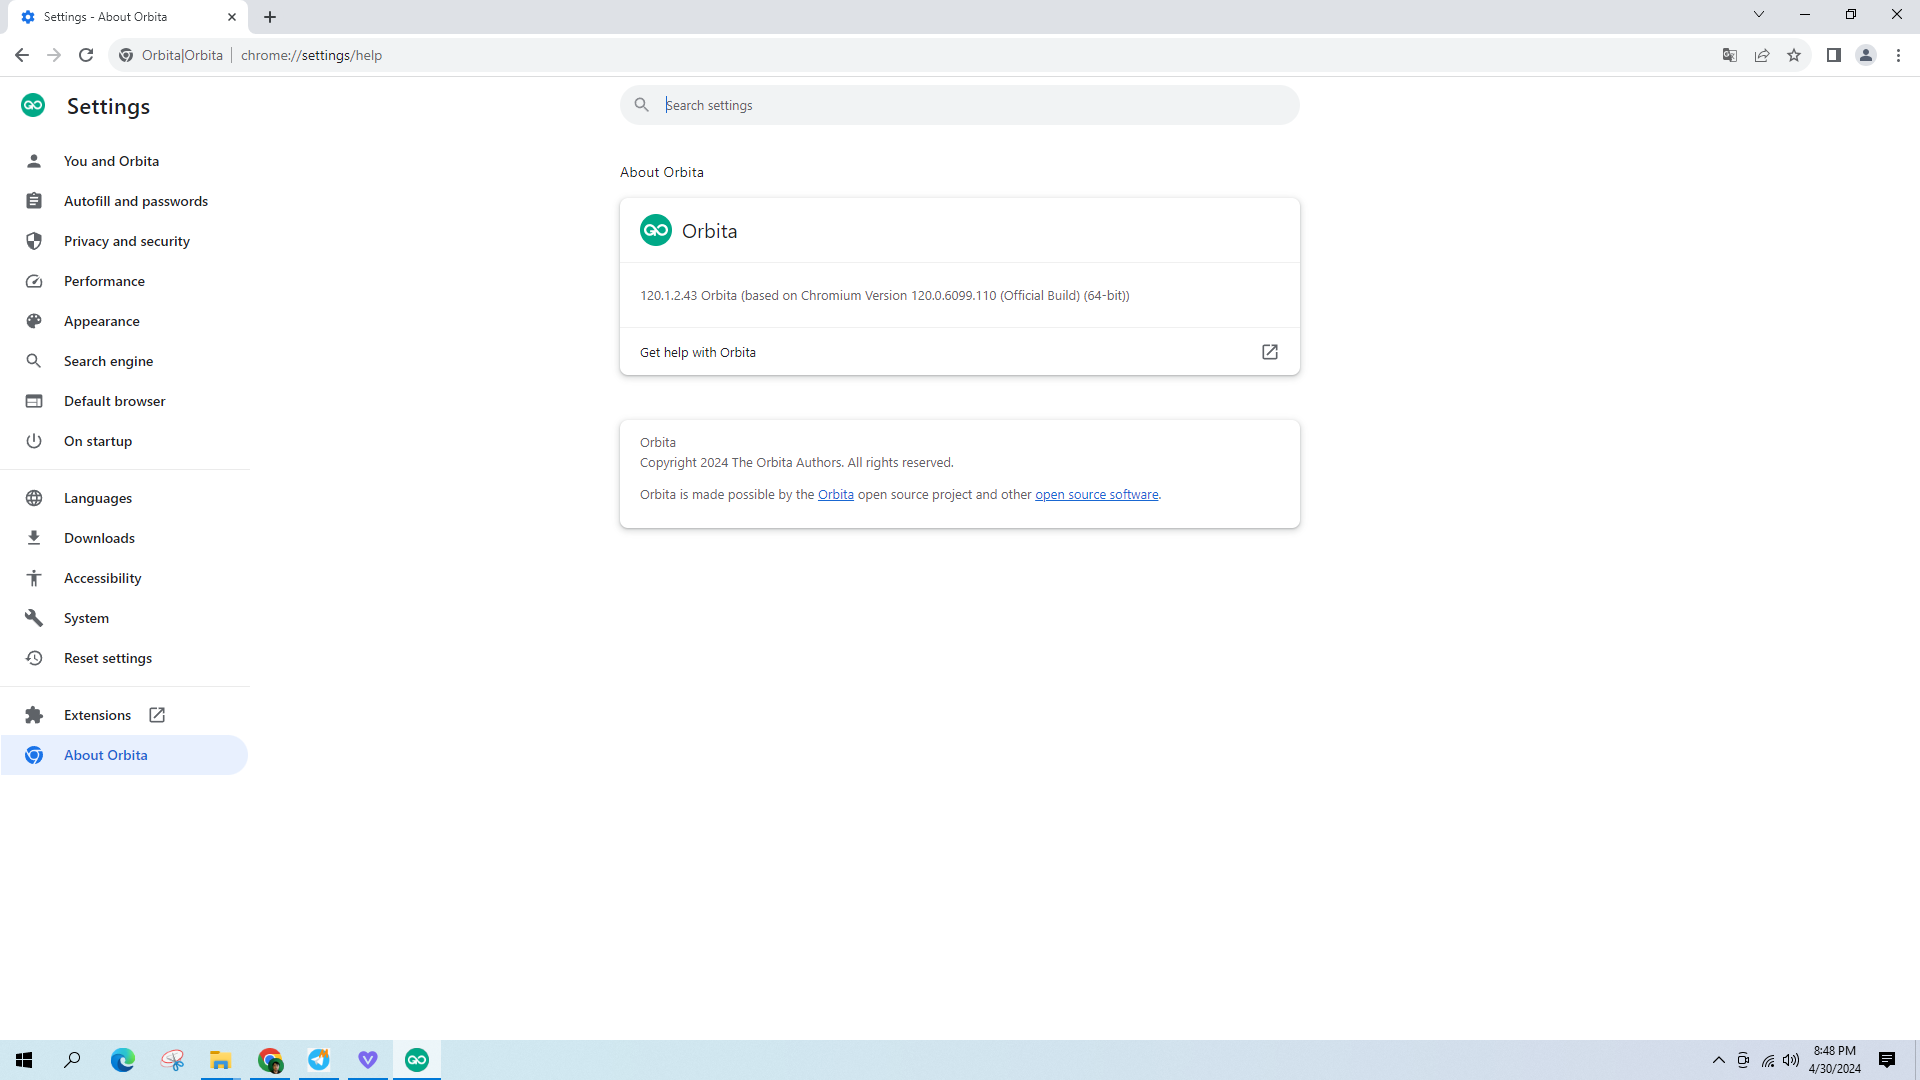The height and width of the screenshot is (1080, 1920).
Task: Open Privacy and security settings
Action: 126,241
